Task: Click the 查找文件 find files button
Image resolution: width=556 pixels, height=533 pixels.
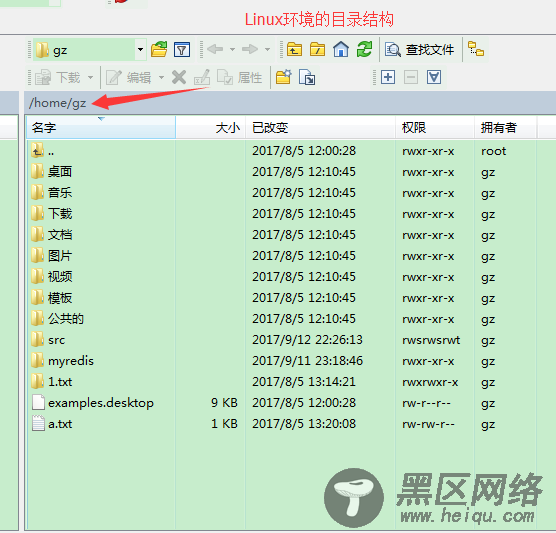Action: click(x=420, y=50)
